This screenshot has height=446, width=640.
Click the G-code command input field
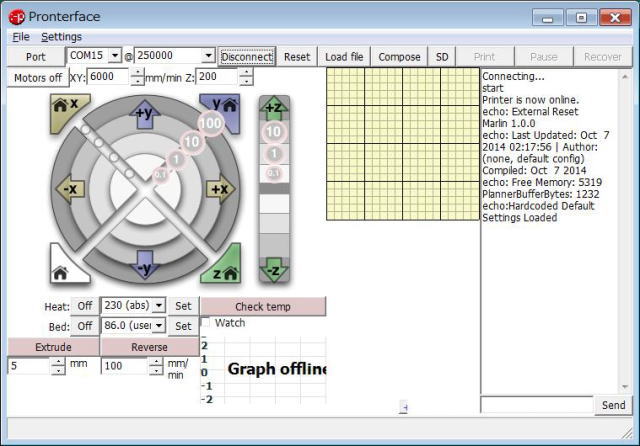(537, 405)
